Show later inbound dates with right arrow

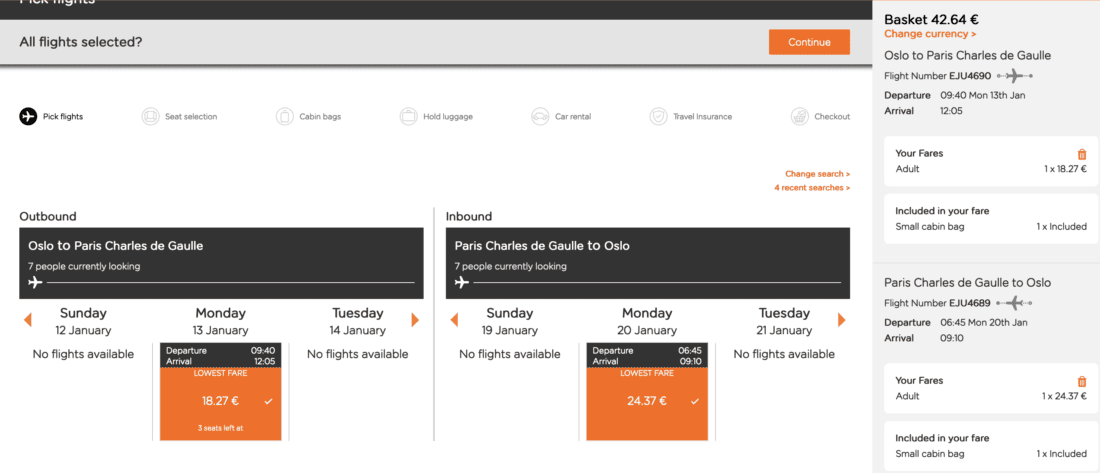click(841, 320)
